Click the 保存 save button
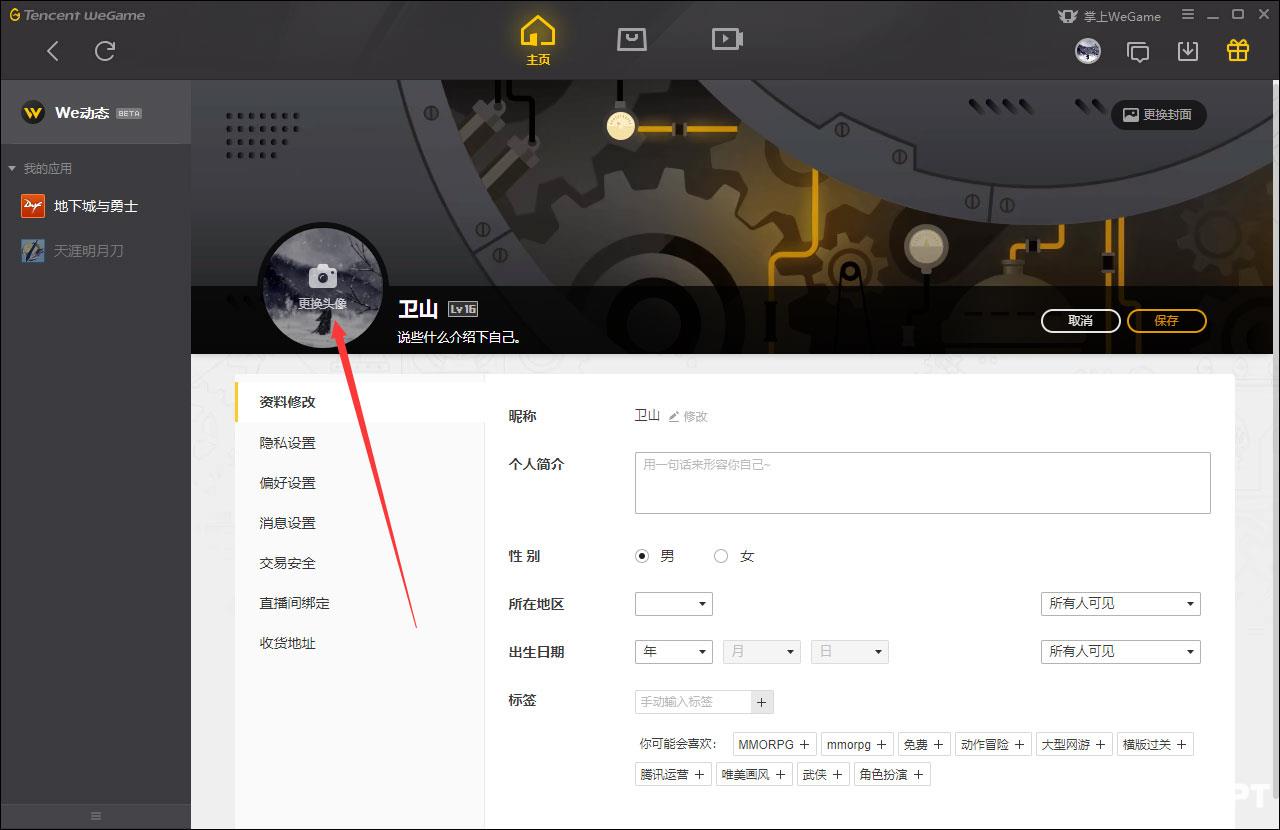Screen dimensions: 1280x830 tap(1167, 321)
